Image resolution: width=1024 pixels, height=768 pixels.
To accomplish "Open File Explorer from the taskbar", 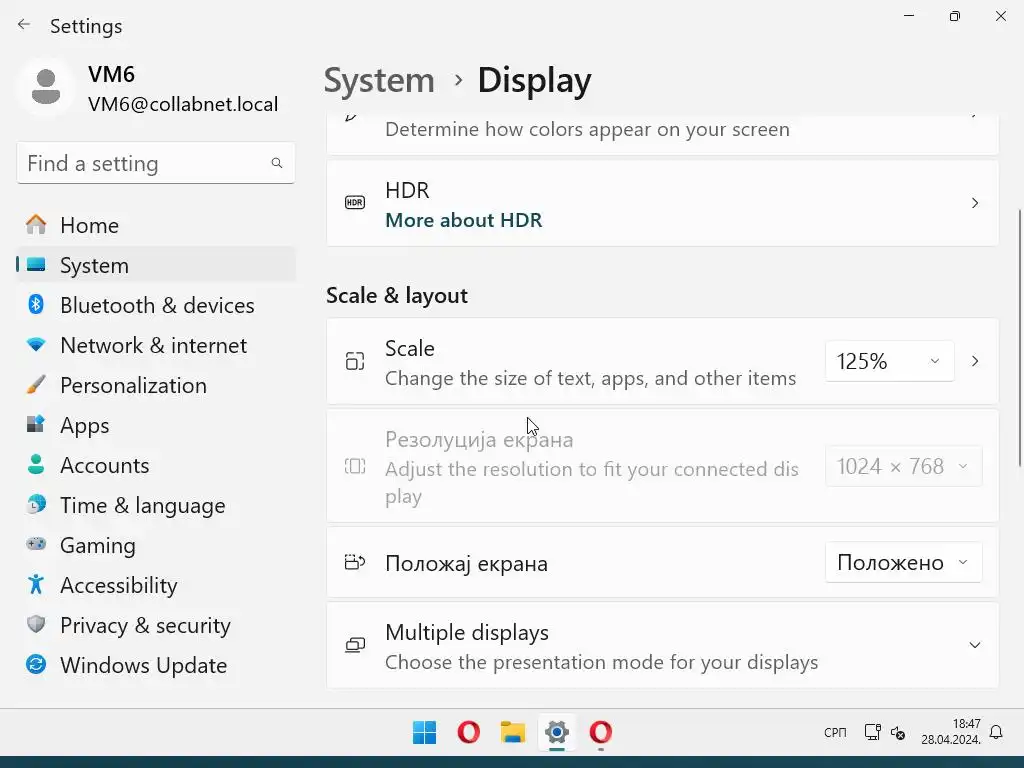I will [513, 733].
